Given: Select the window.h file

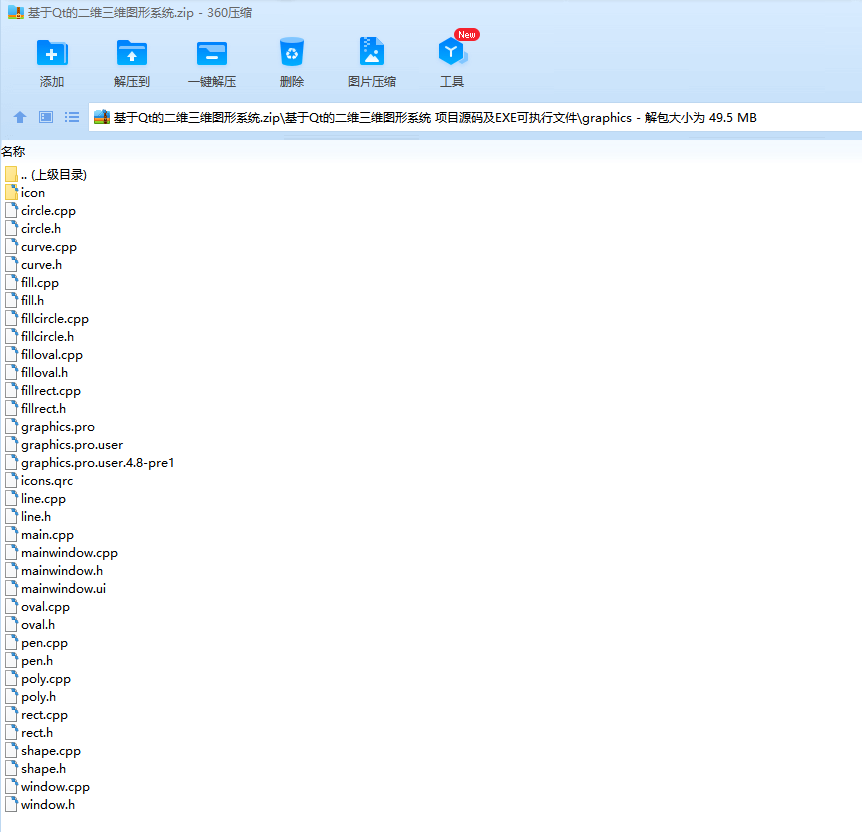Looking at the screenshot, I should 40,805.
